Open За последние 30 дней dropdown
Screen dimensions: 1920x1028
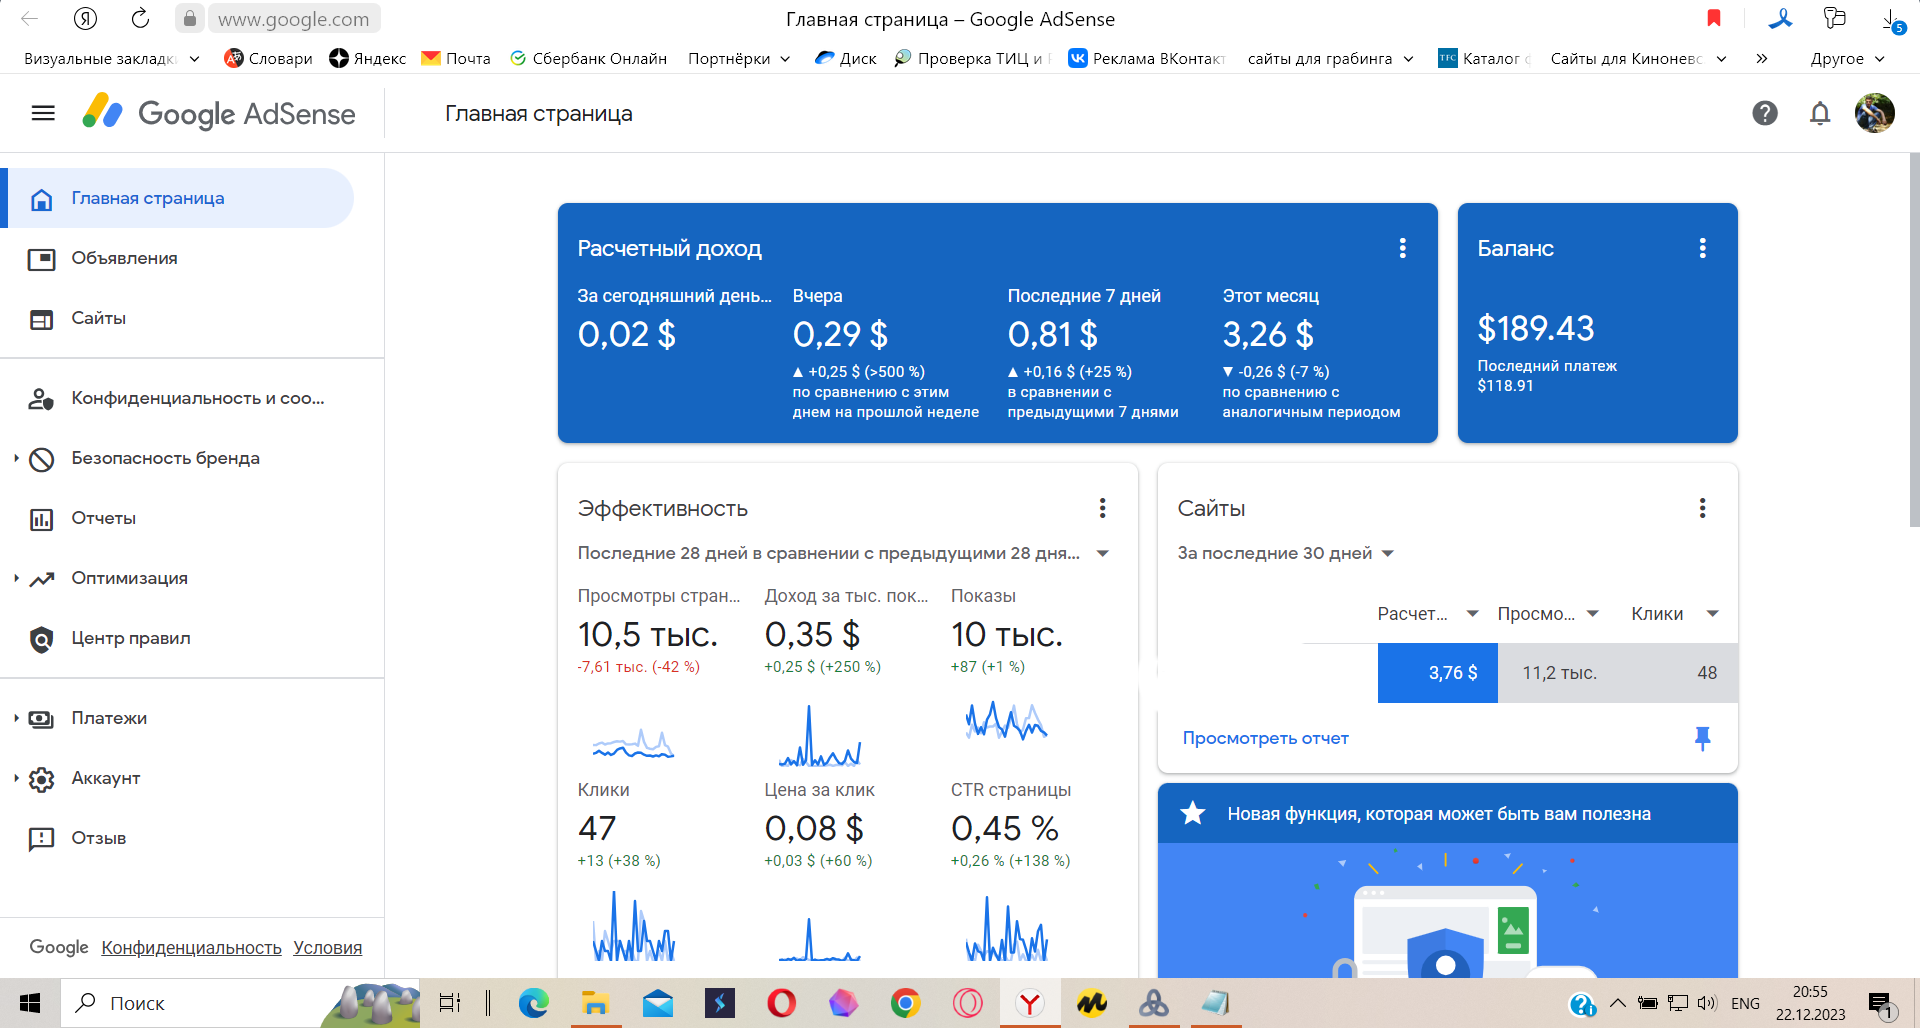(1386, 554)
